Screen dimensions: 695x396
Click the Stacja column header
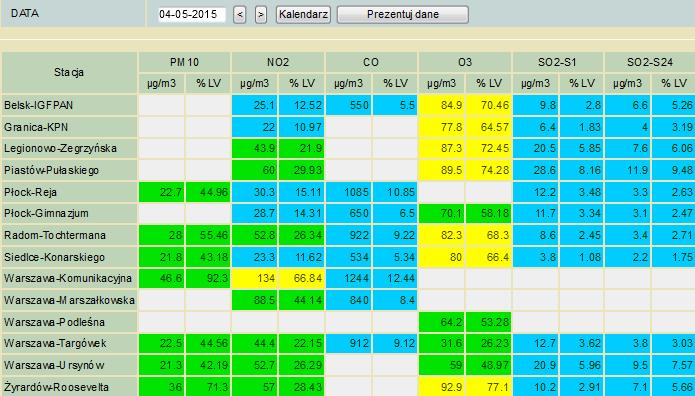point(69,72)
